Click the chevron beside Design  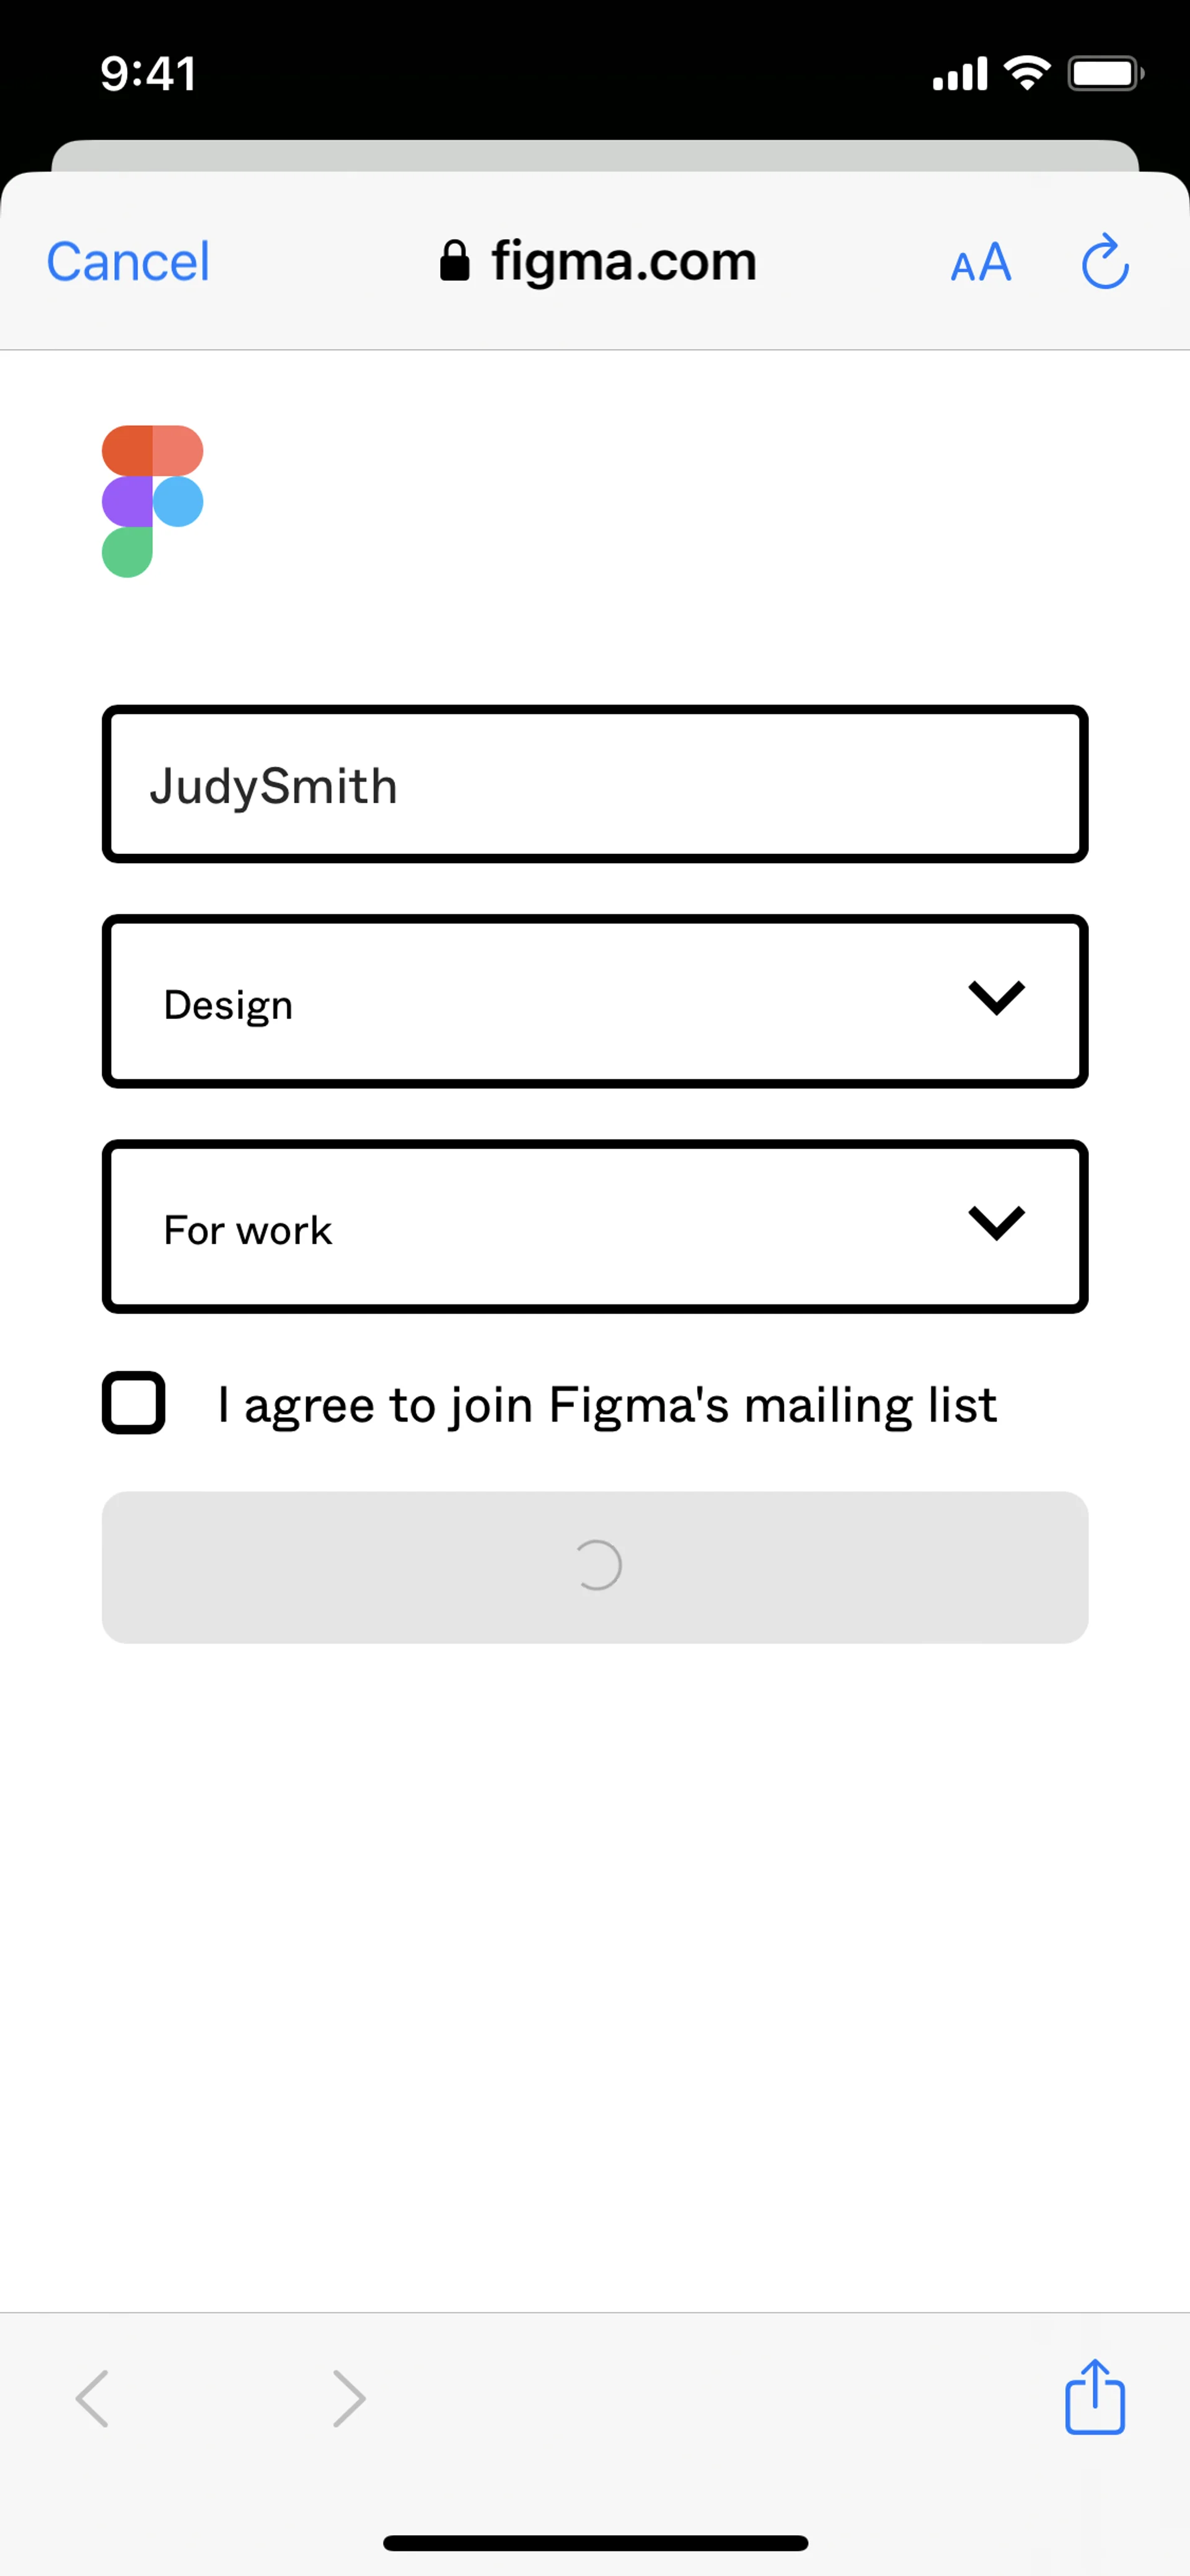(x=996, y=998)
